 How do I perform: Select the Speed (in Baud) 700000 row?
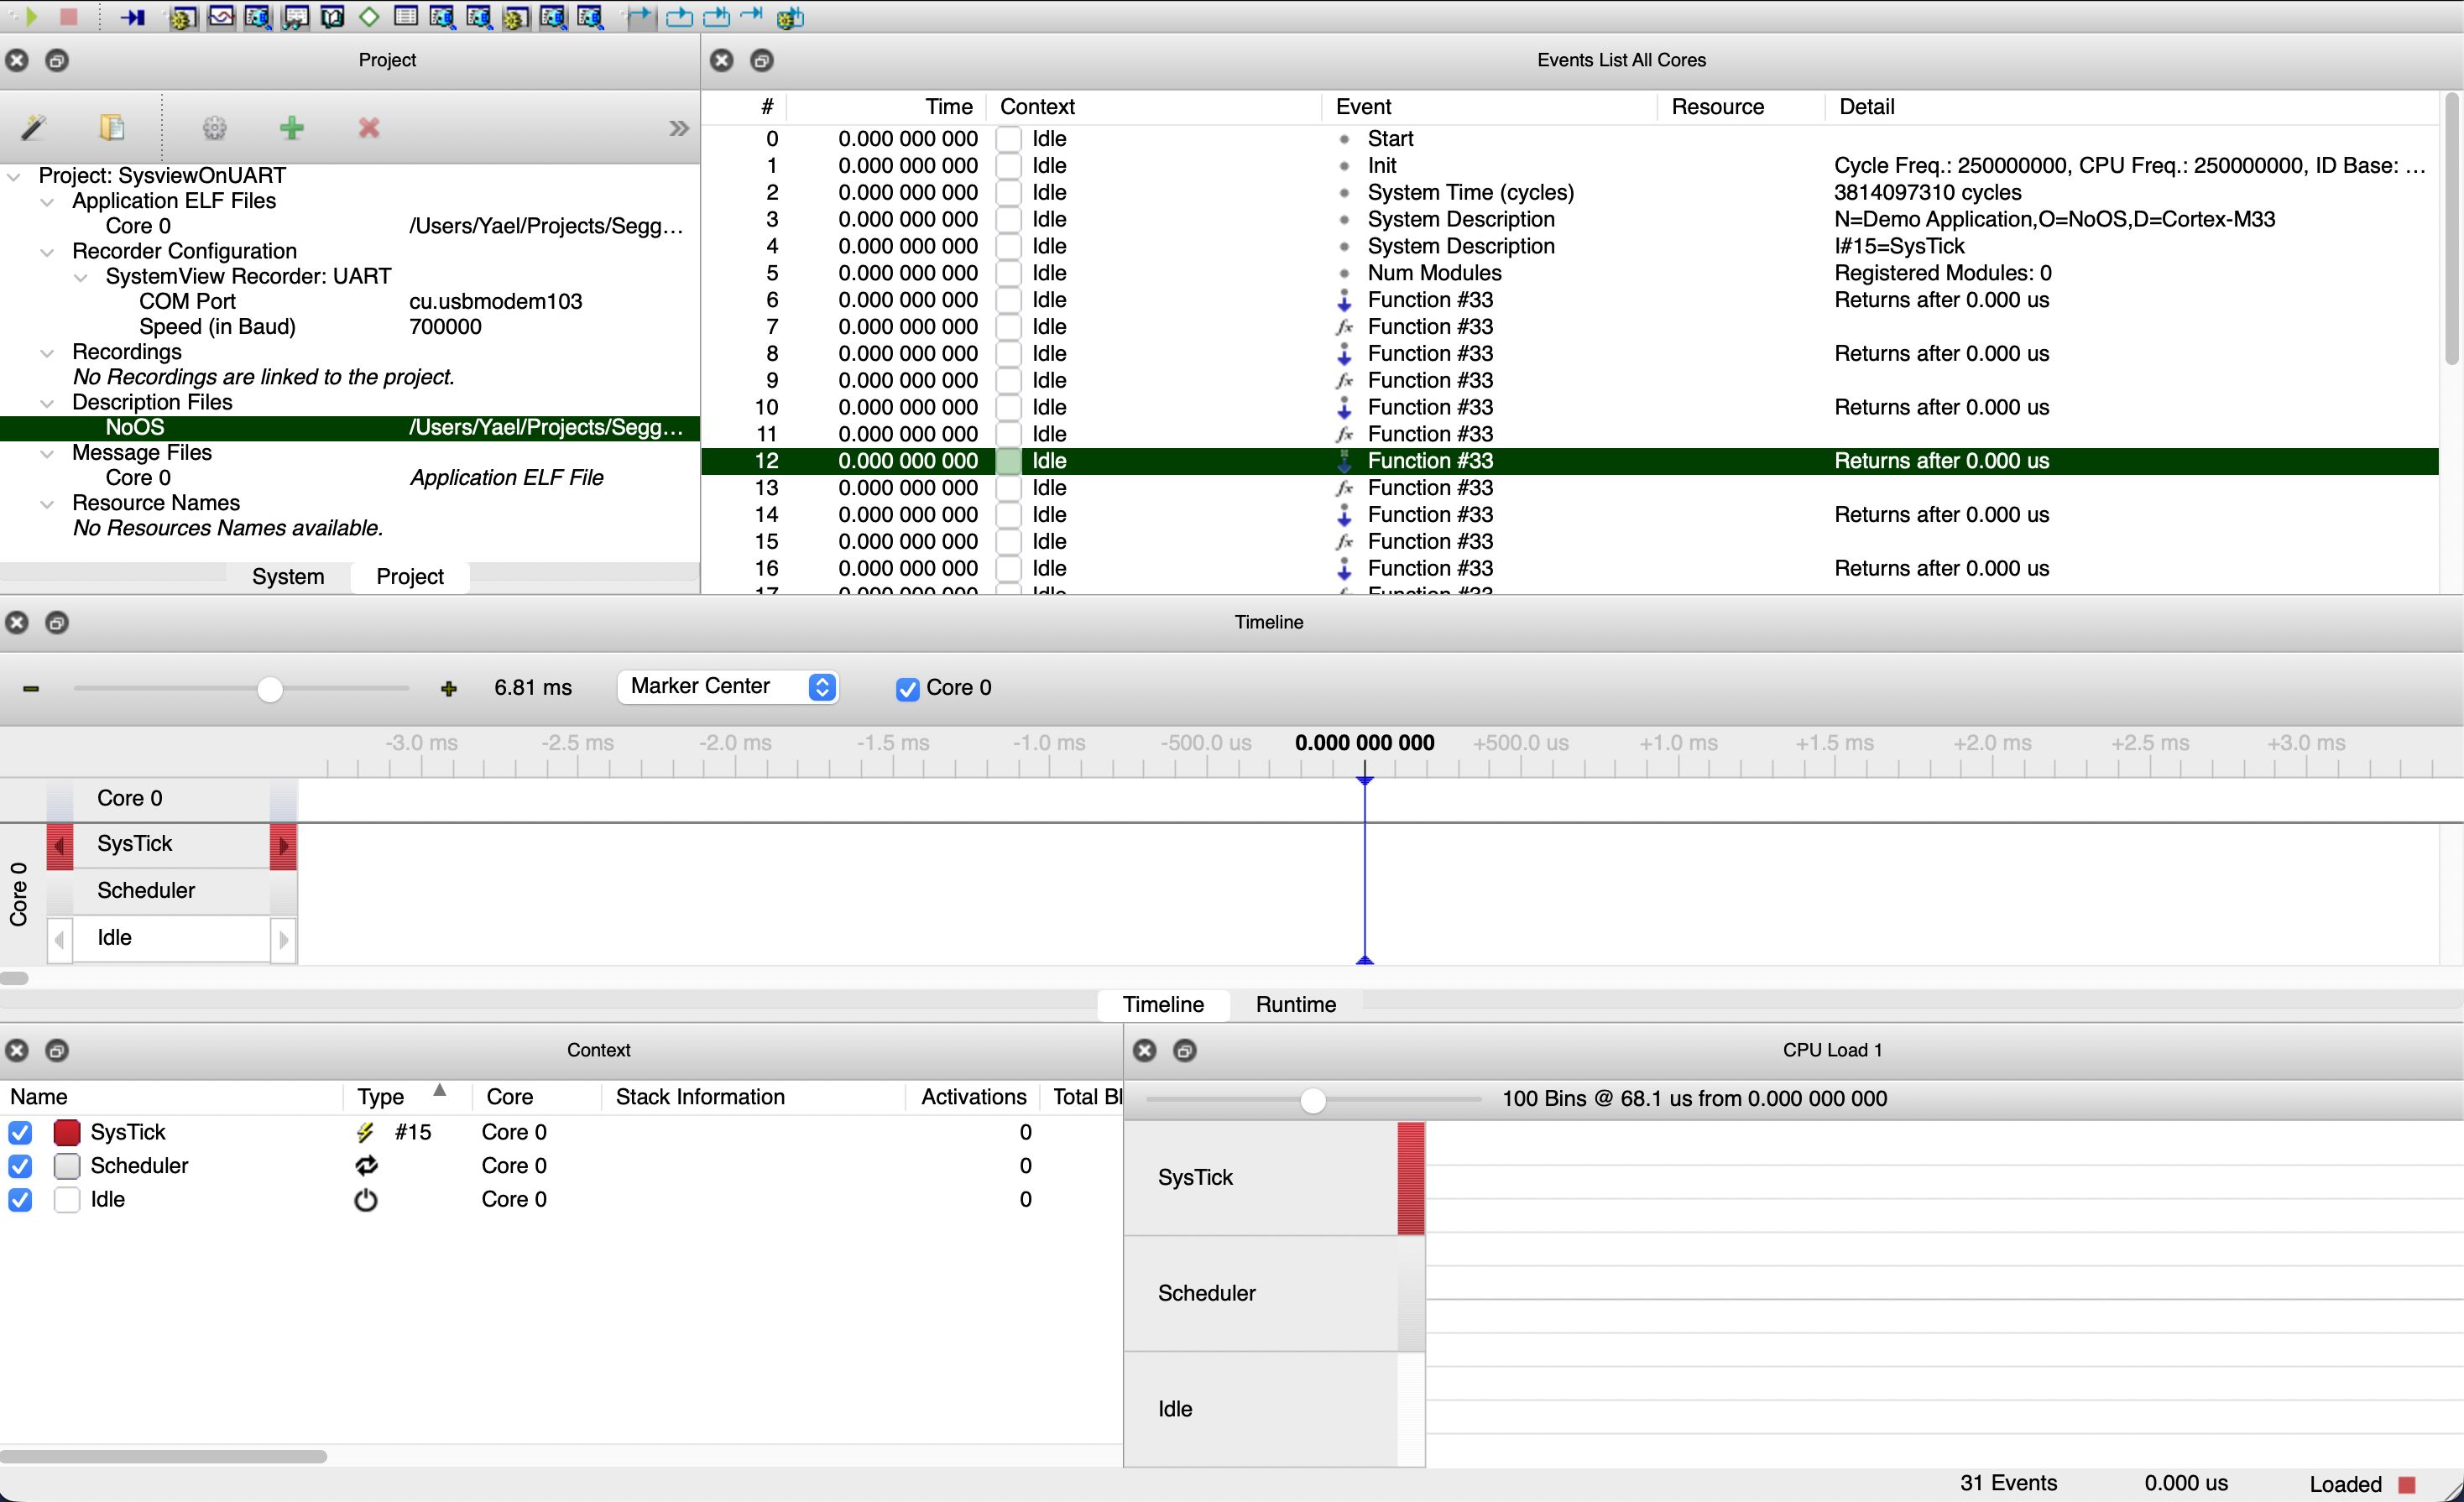(x=350, y=327)
